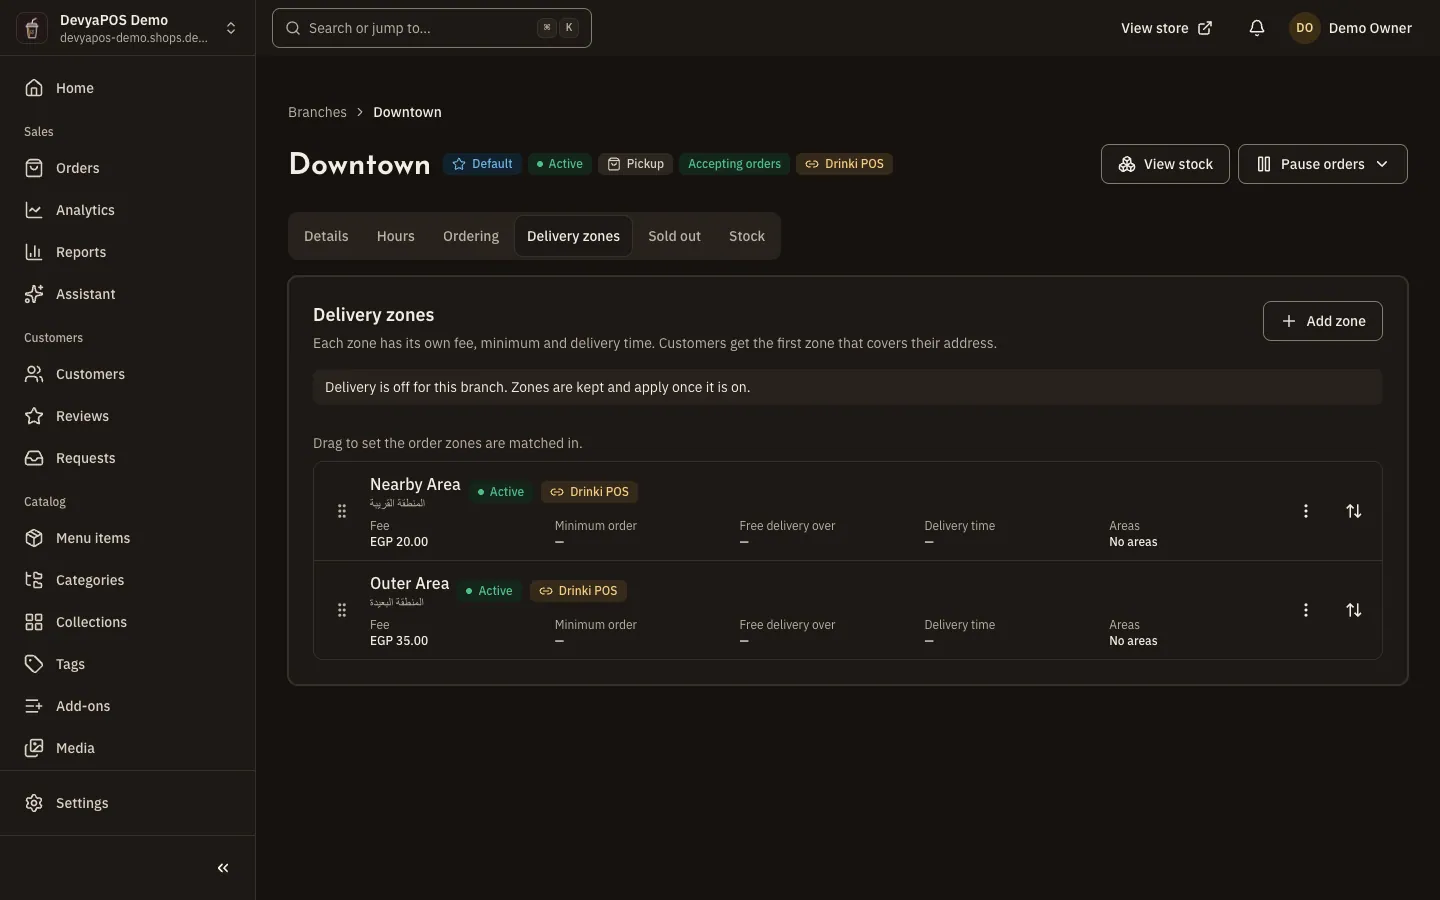Go back to Branches breadcrumb
1440x900 pixels.
317,112
